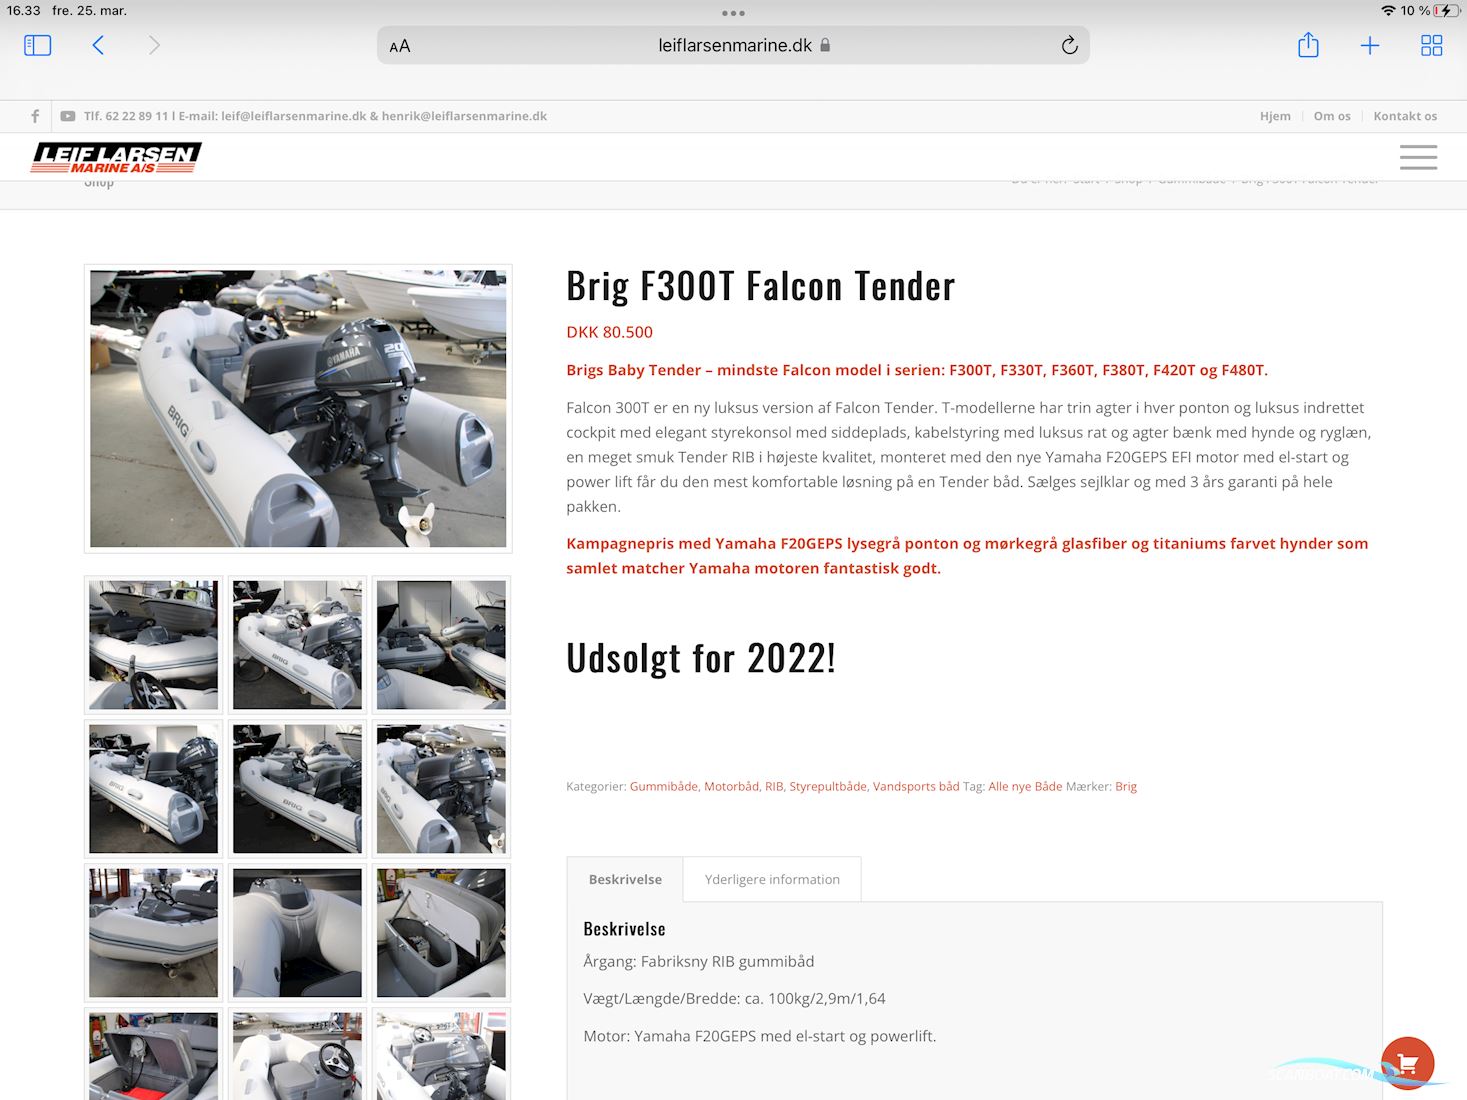The width and height of the screenshot is (1467, 1100).
Task: Open the Gummibåde category link
Action: (663, 787)
